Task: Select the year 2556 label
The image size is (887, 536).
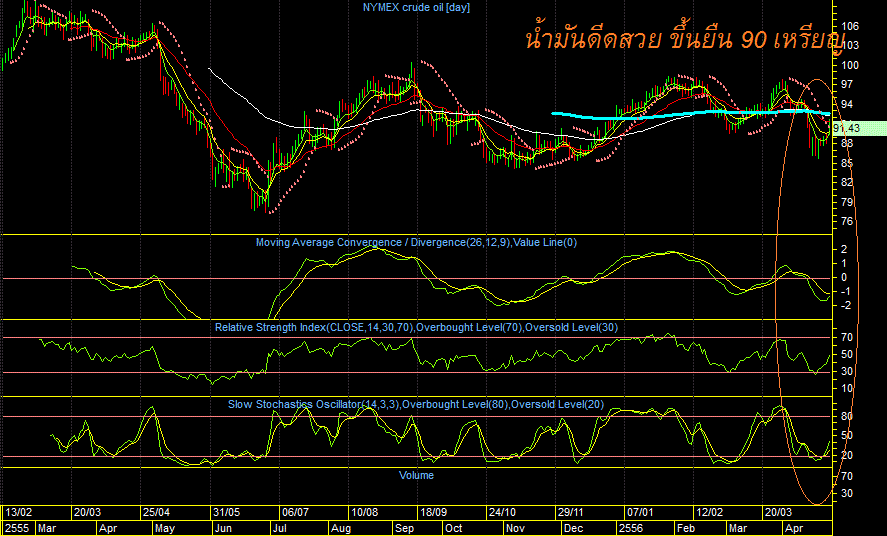Action: coord(630,528)
